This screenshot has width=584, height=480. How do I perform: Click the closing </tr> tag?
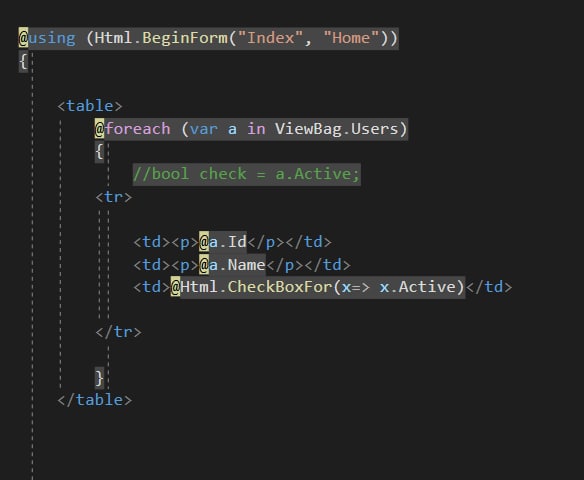tap(118, 331)
